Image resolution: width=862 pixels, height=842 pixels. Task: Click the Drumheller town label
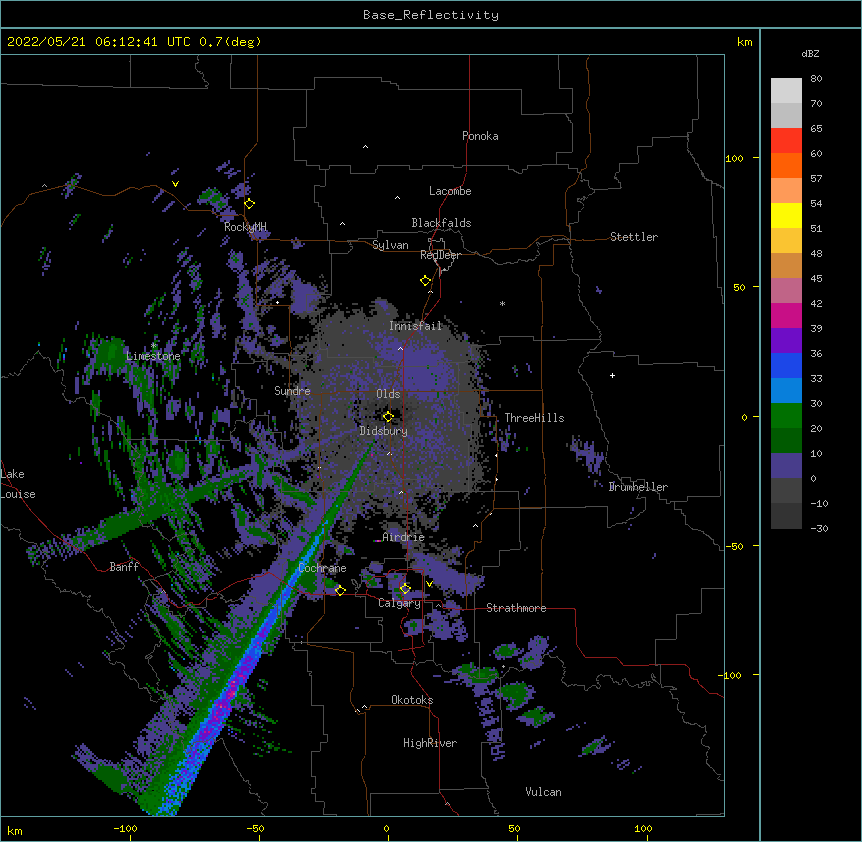pos(638,487)
